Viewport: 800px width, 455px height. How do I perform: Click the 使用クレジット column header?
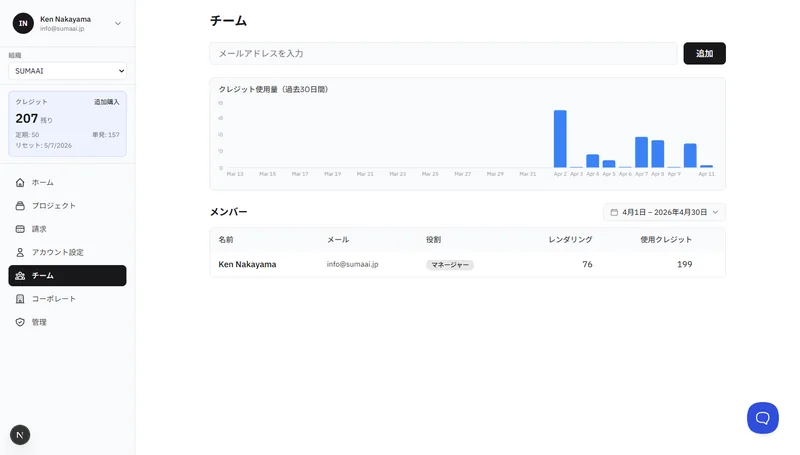tap(666, 239)
